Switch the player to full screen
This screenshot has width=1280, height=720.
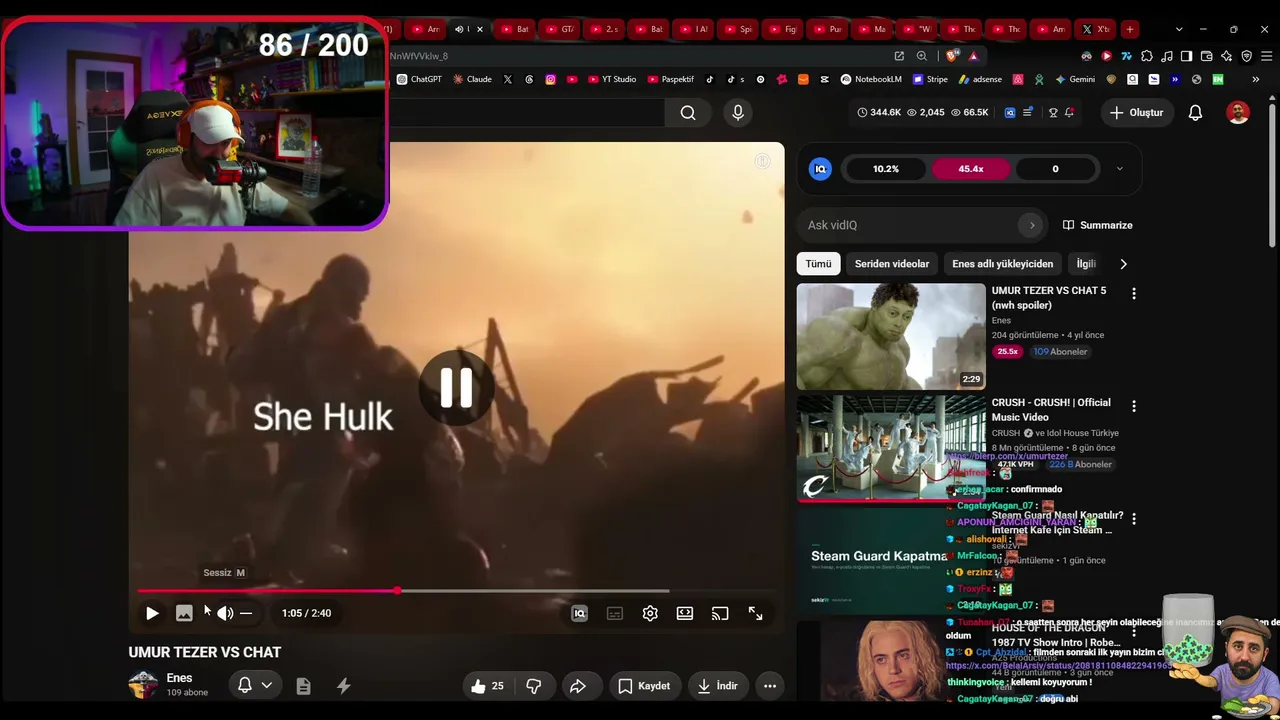click(x=756, y=613)
